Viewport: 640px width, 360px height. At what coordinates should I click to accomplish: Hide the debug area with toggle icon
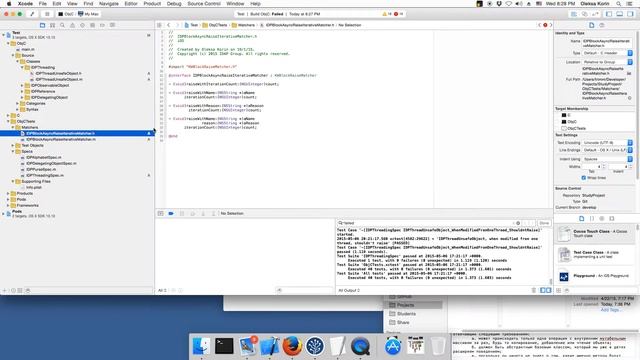[x=160, y=213]
